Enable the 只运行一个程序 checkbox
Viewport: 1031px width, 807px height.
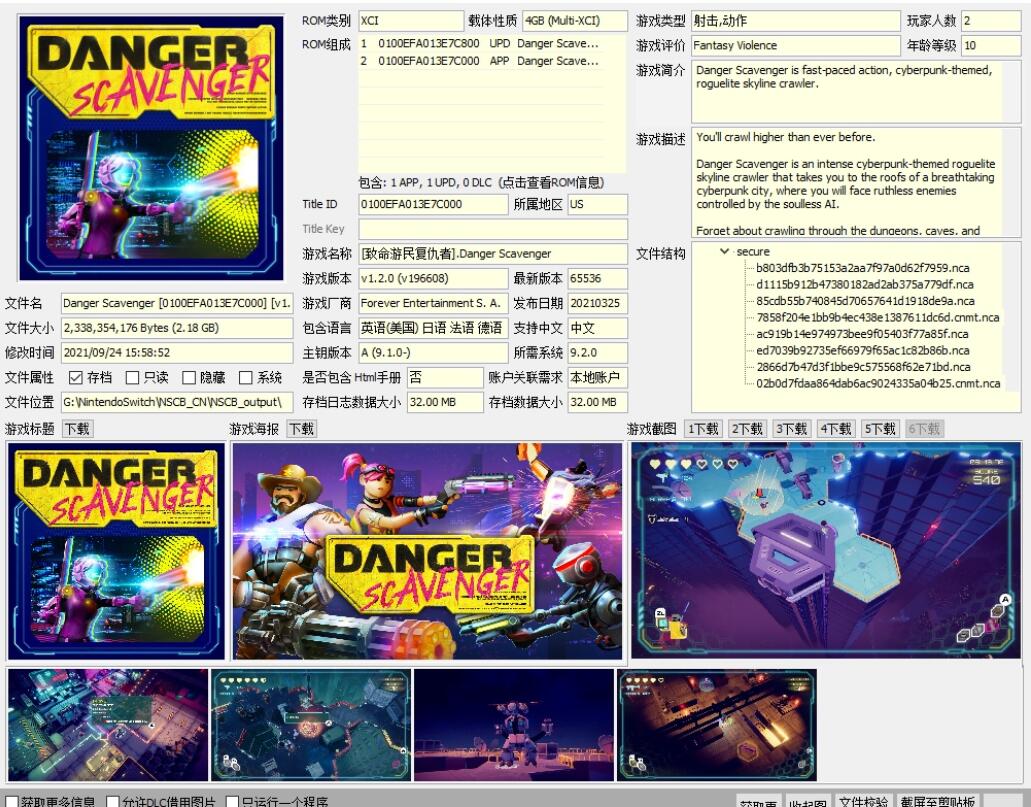coord(232,802)
